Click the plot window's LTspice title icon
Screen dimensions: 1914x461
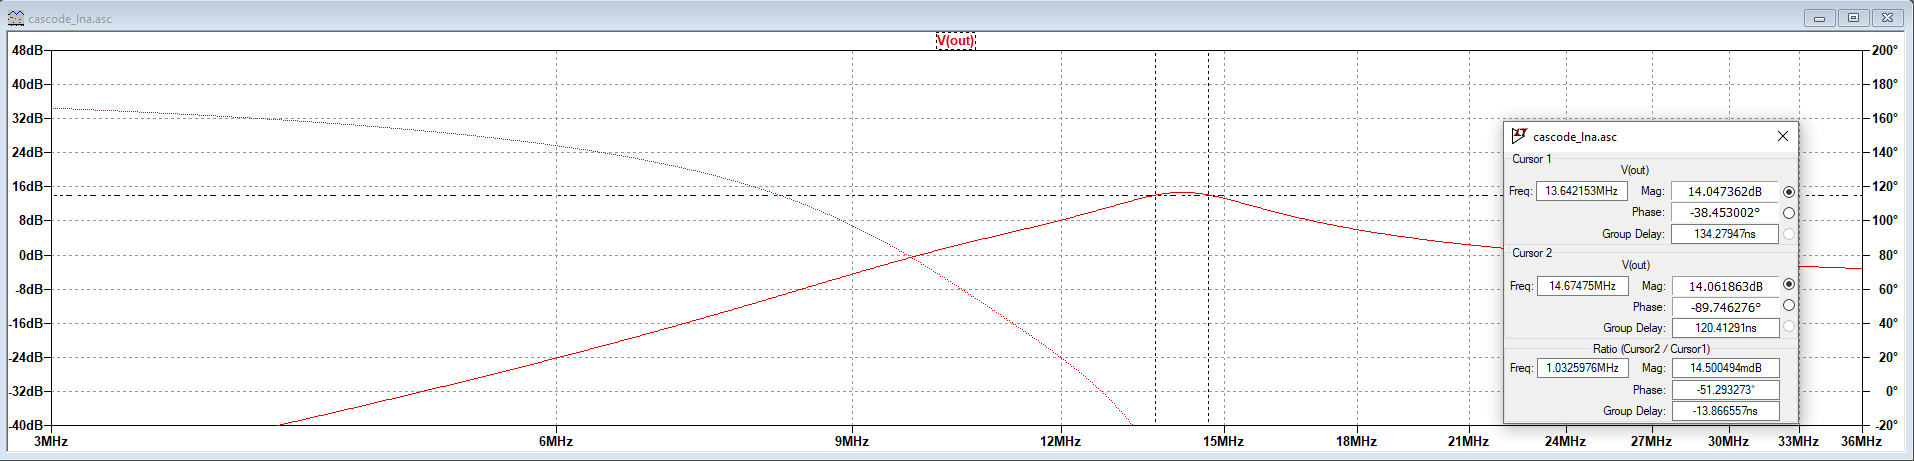(15, 18)
